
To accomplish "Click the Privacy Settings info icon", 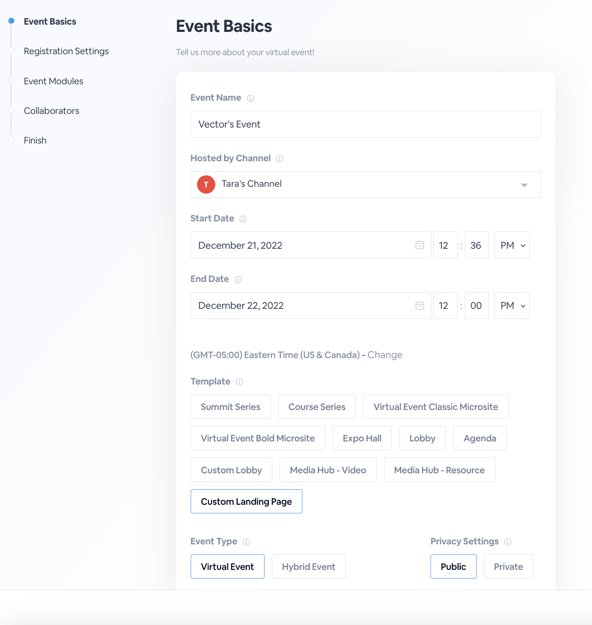I will pyautogui.click(x=507, y=542).
